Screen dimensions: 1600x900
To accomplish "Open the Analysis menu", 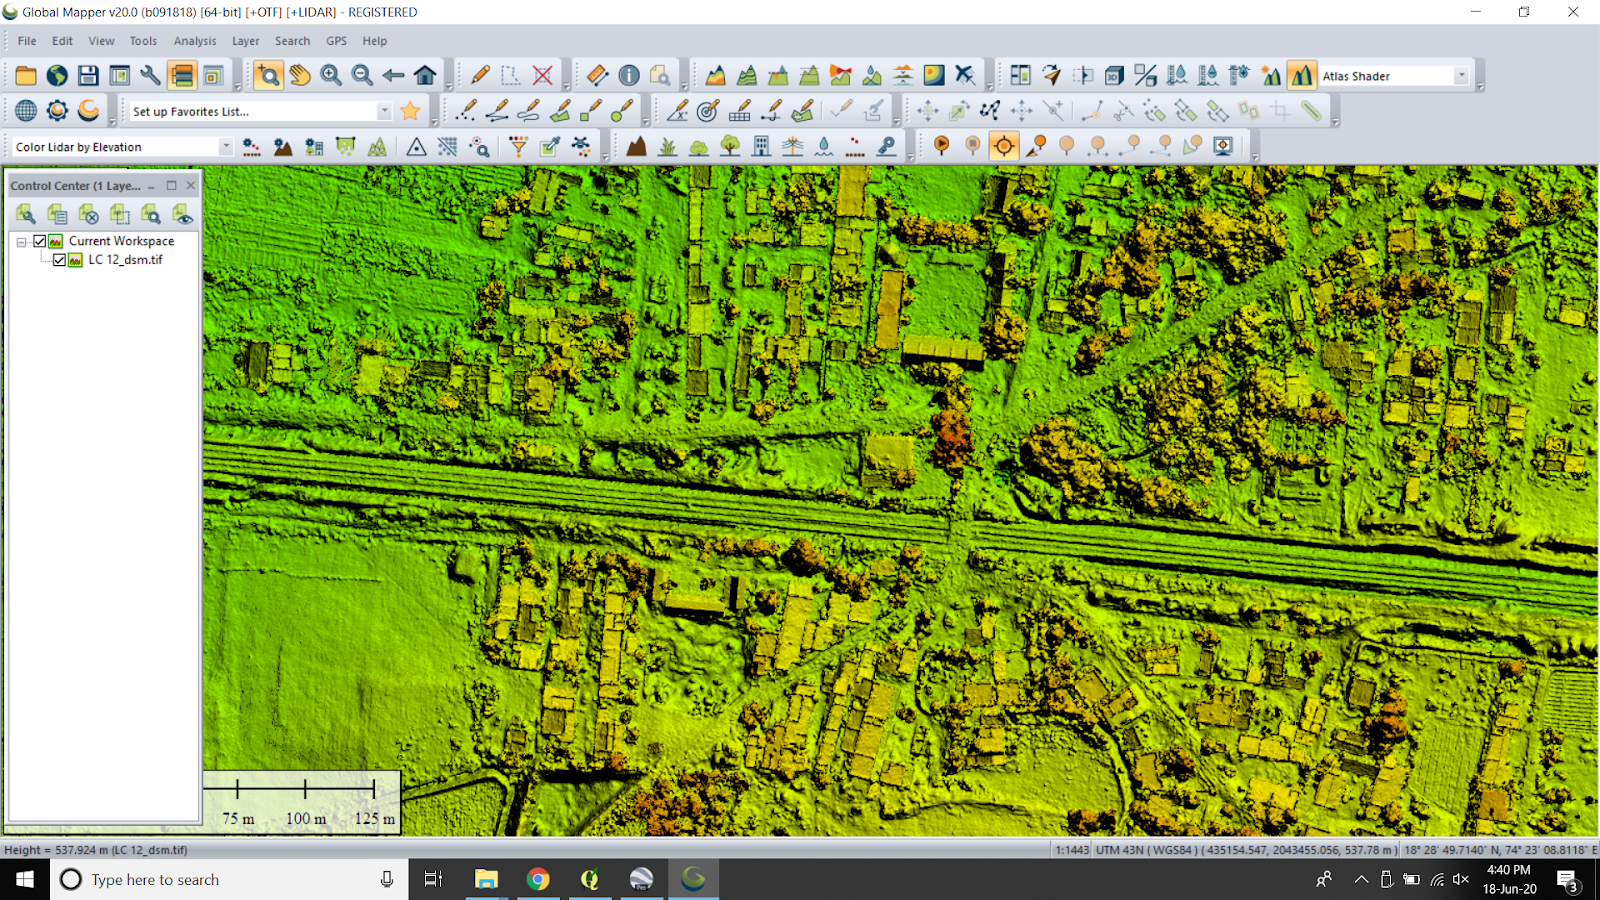I will pos(195,41).
